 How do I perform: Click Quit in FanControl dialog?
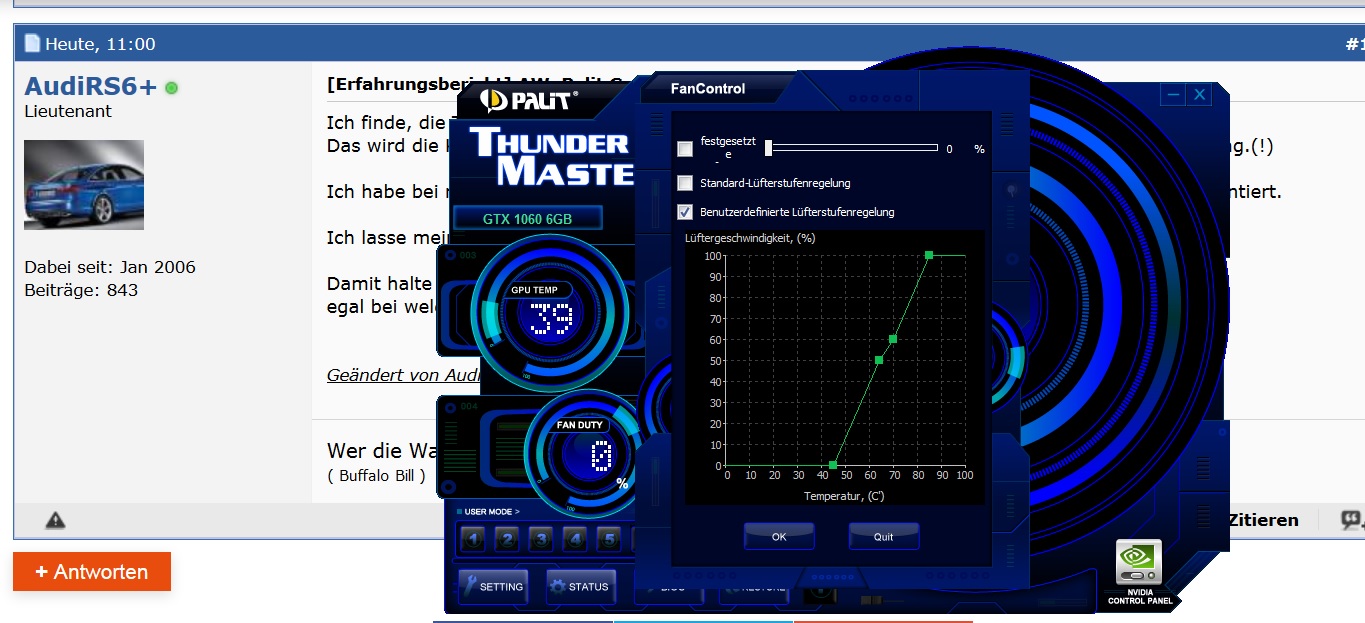tap(884, 536)
